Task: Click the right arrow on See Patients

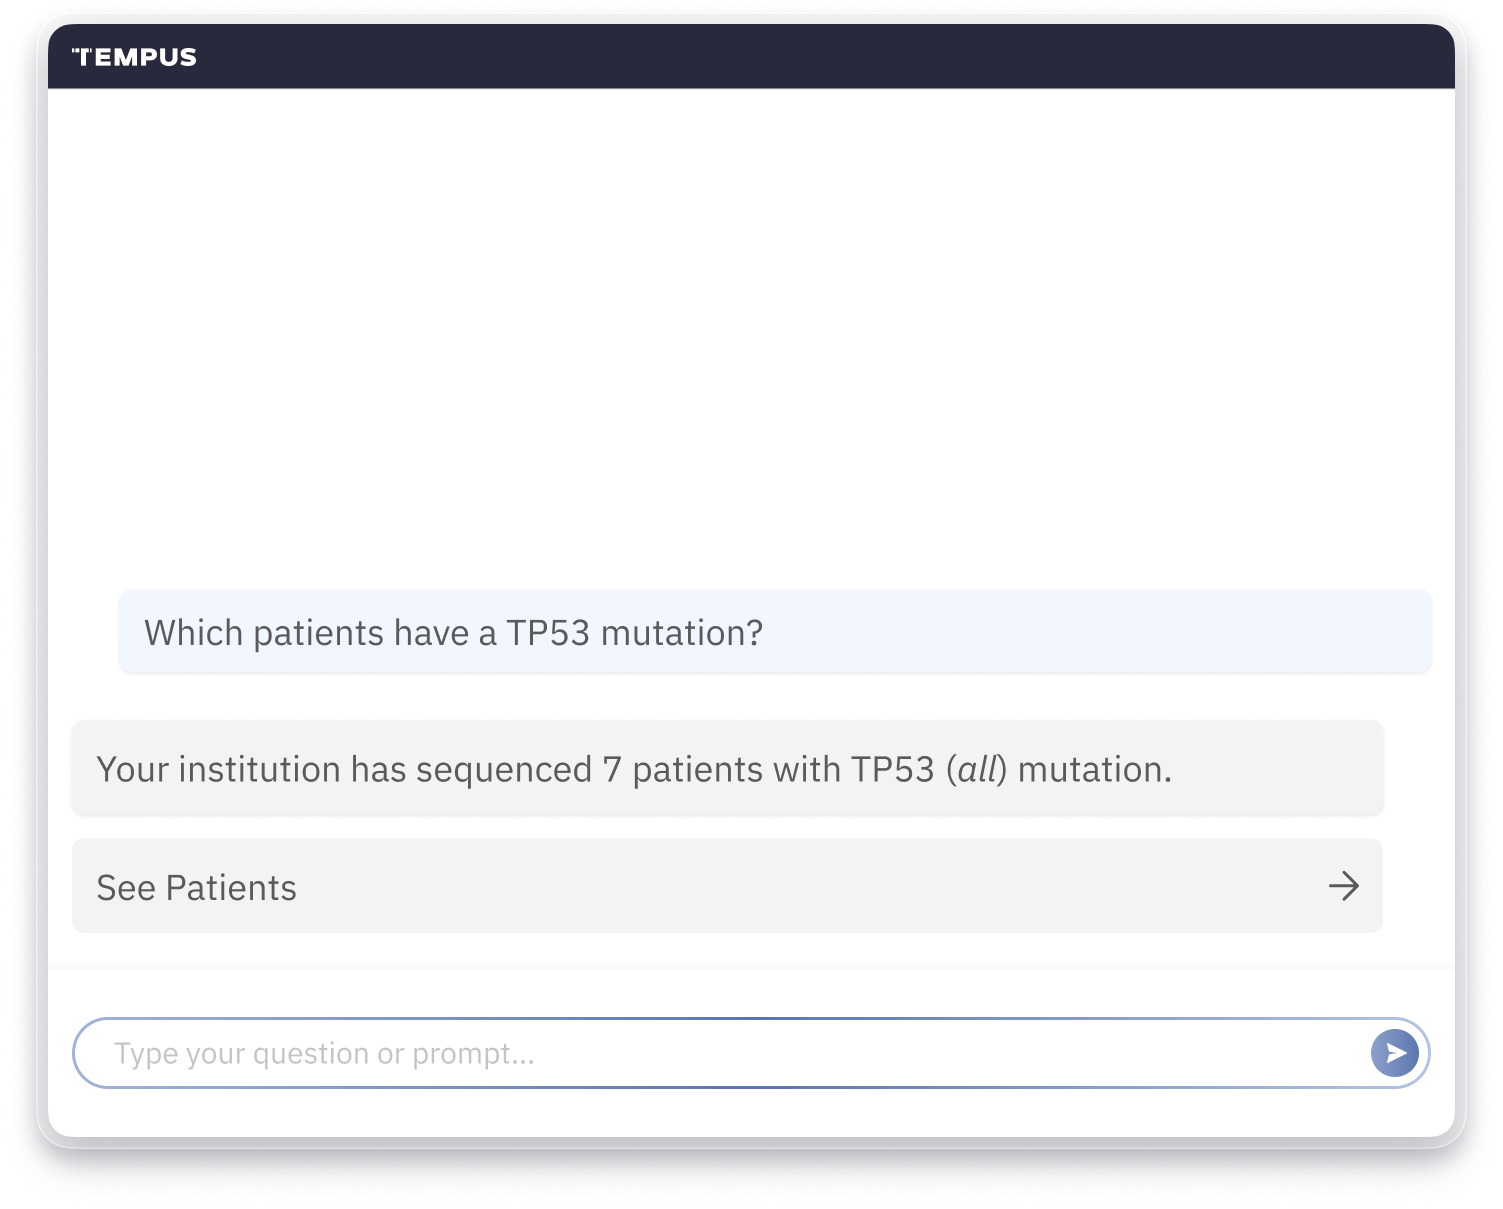Action: (x=1343, y=885)
